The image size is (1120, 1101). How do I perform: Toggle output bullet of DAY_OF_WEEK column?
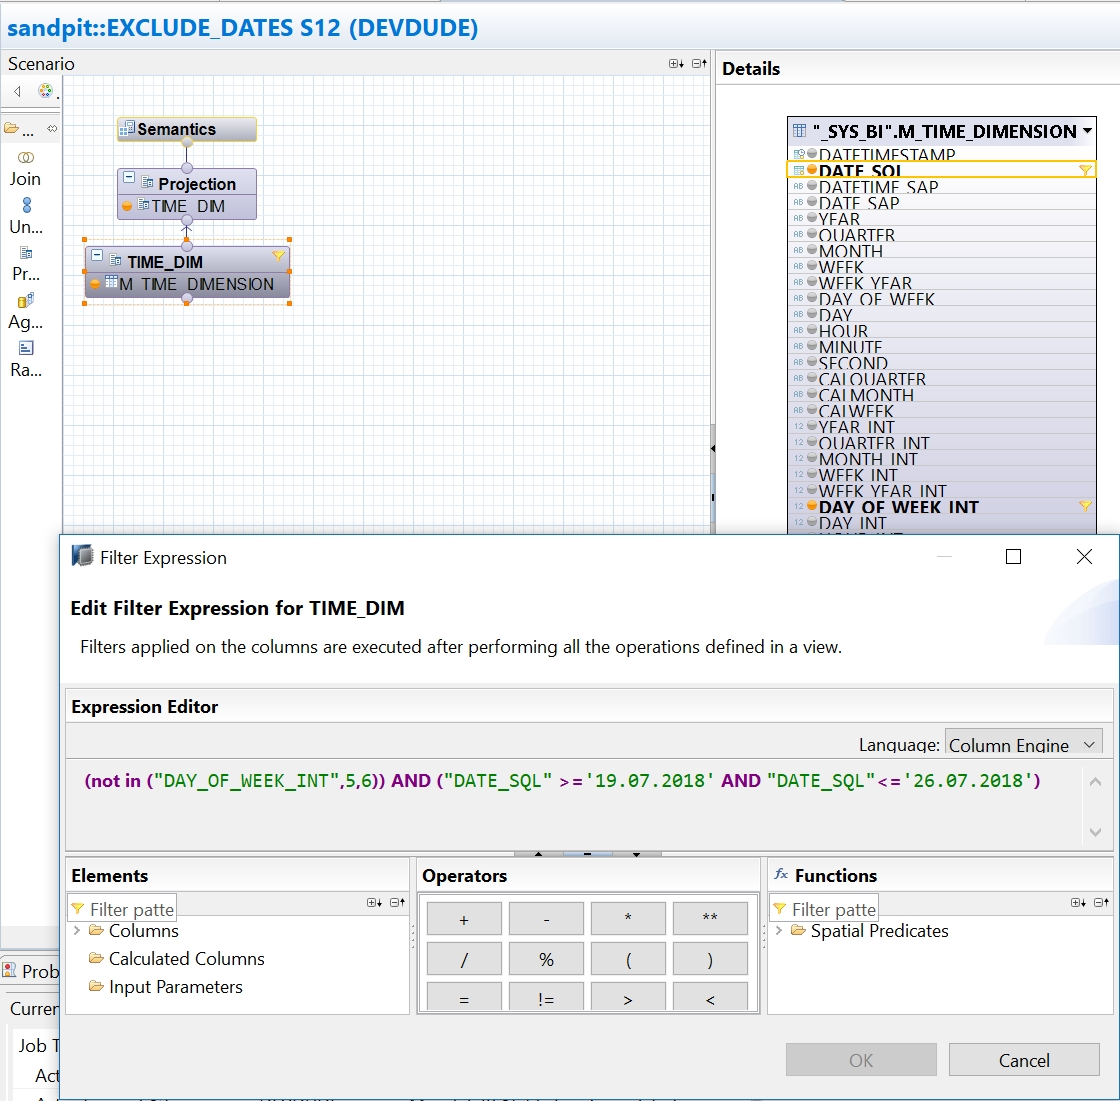tap(811, 297)
